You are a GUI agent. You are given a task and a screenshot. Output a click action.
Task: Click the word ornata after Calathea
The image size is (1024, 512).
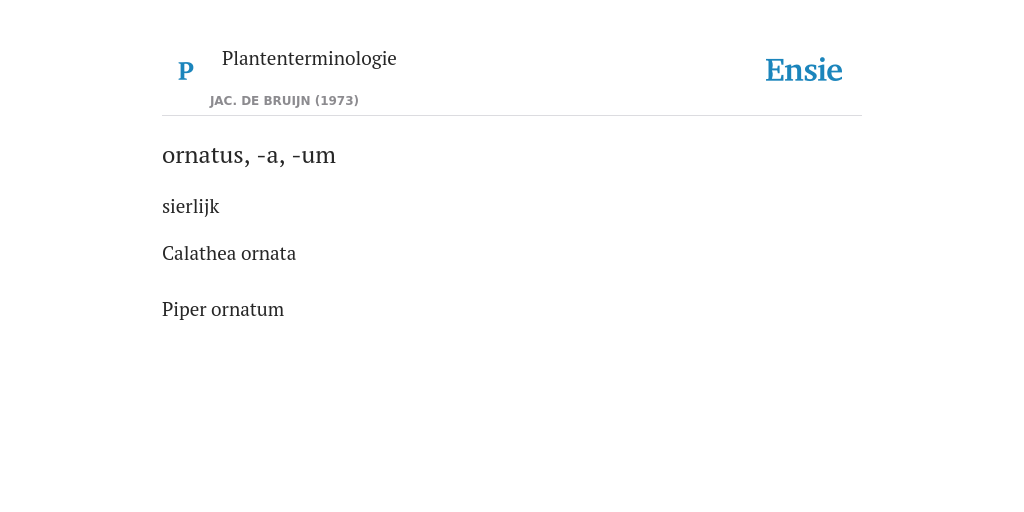(268, 254)
